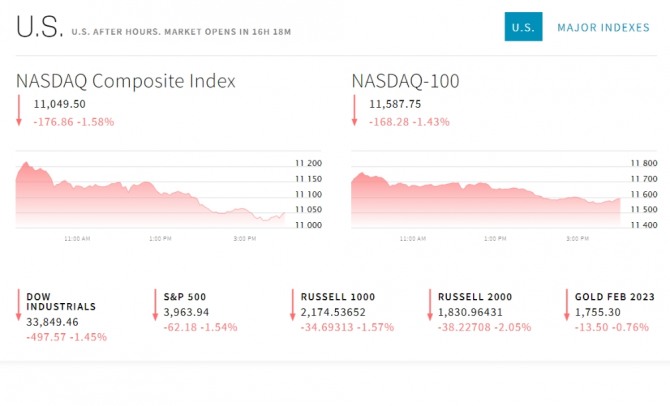Open the Dow Industrials quote

[61, 302]
